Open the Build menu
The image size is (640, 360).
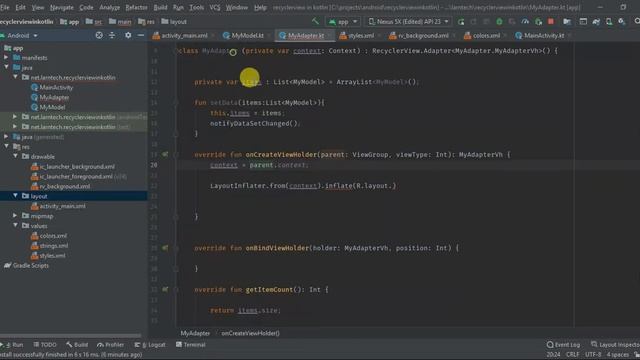tap(160, 7)
